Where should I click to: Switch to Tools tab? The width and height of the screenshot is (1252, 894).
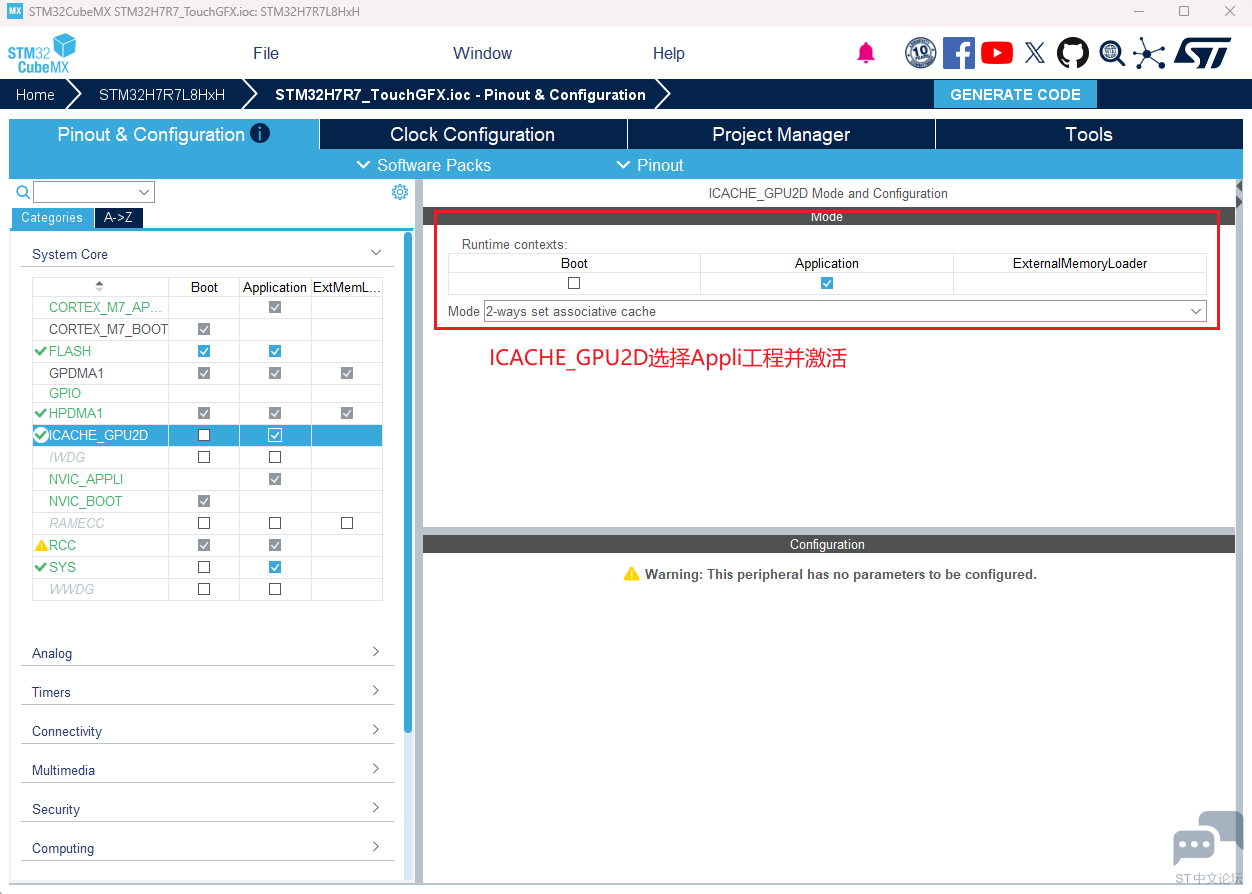click(x=1089, y=134)
